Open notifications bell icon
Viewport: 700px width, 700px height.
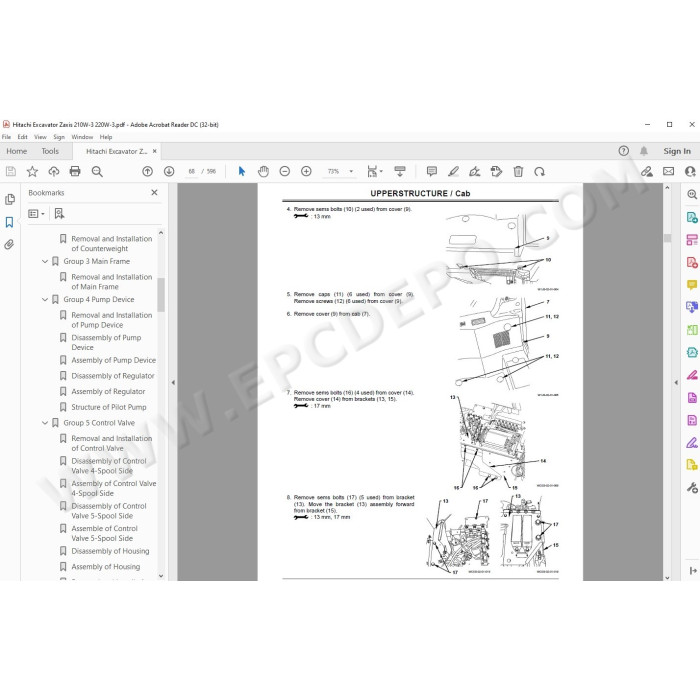pyautogui.click(x=644, y=151)
